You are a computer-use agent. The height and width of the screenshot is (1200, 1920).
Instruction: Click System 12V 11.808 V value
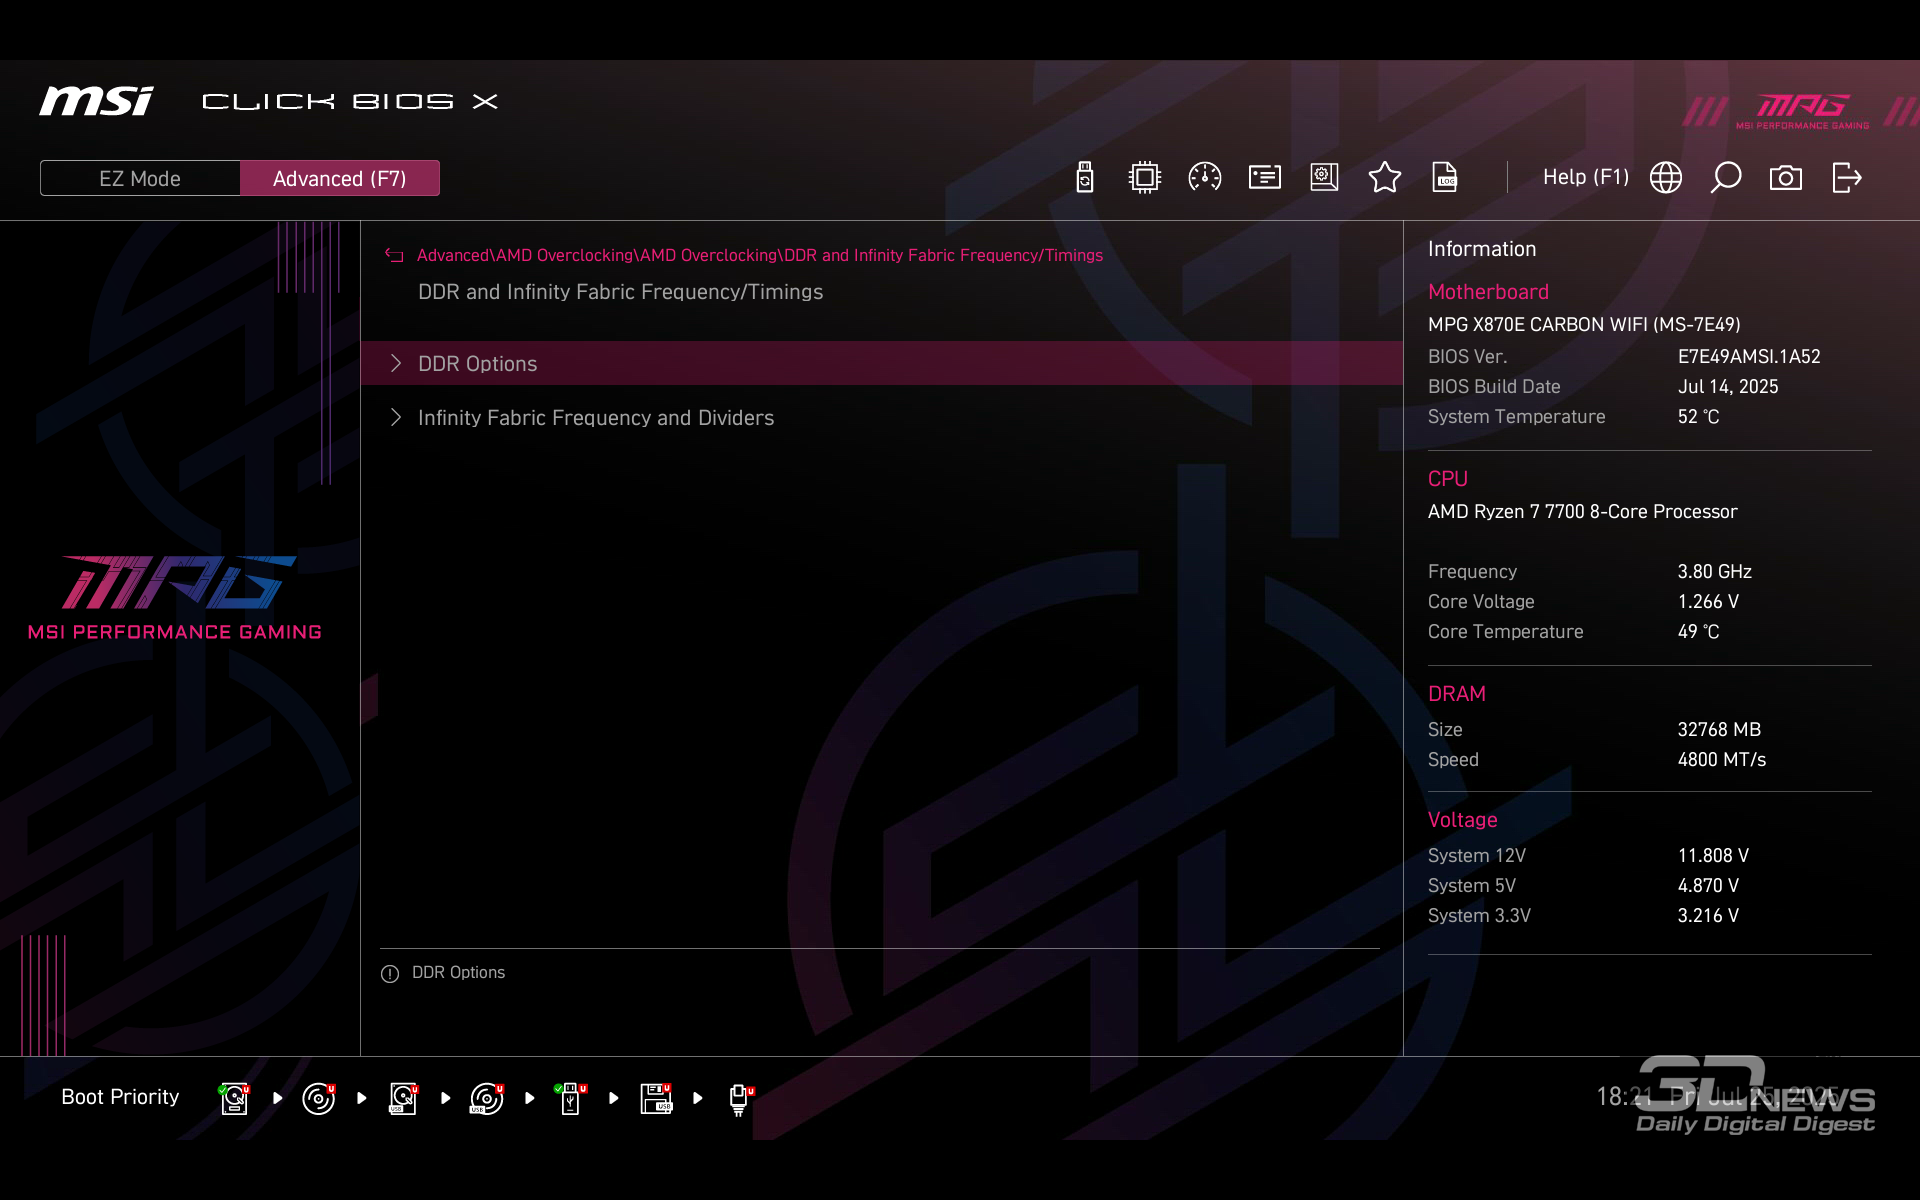coord(1713,856)
